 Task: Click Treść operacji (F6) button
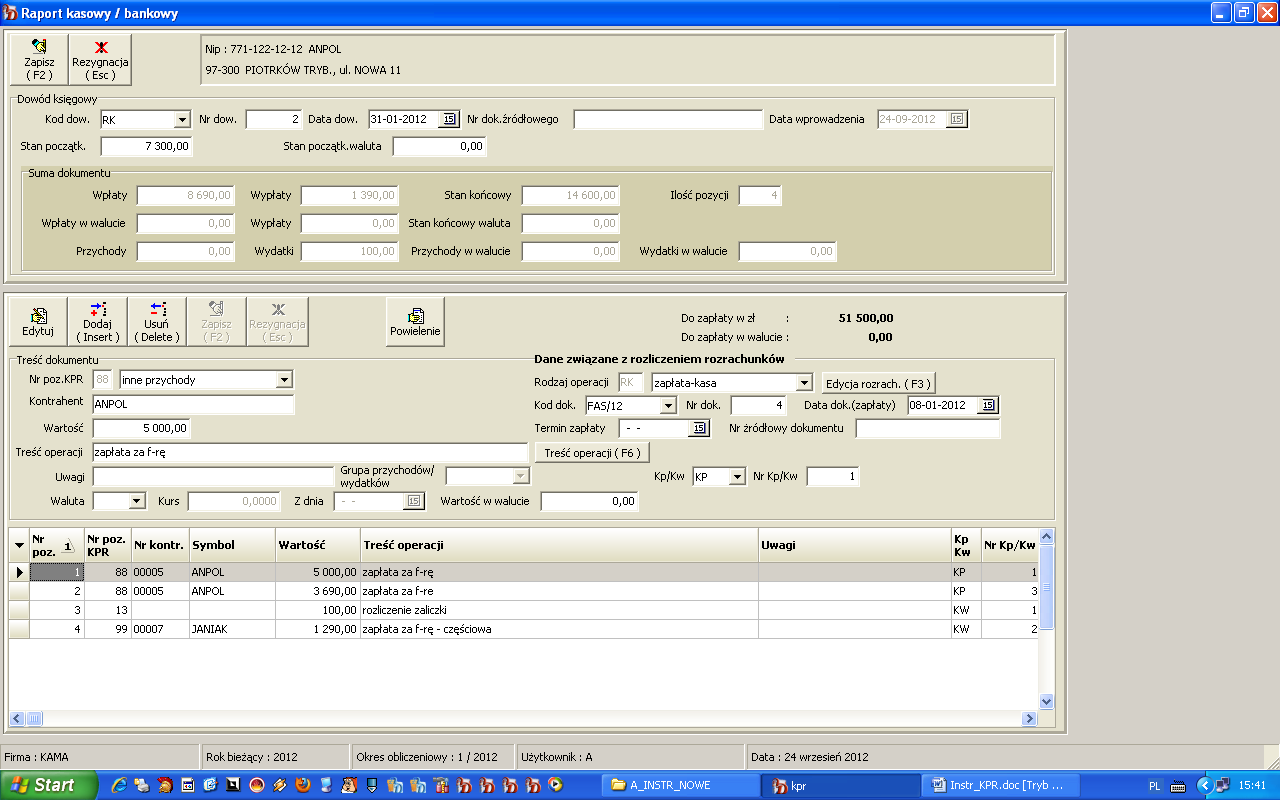pos(590,453)
